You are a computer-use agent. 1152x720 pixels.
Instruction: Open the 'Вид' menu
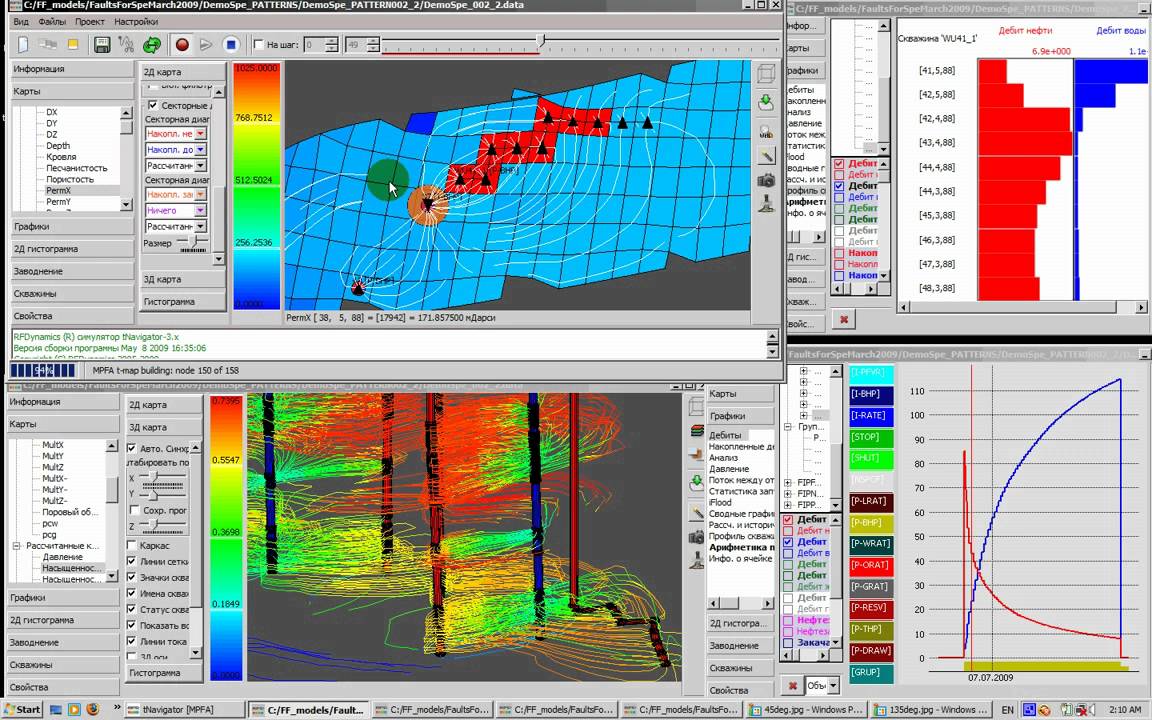click(x=21, y=22)
